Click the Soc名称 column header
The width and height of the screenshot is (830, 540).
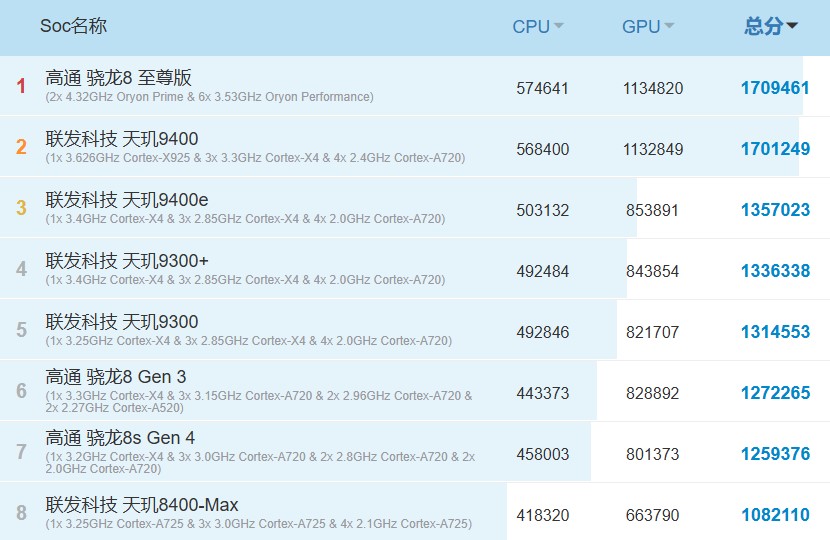(x=74, y=25)
